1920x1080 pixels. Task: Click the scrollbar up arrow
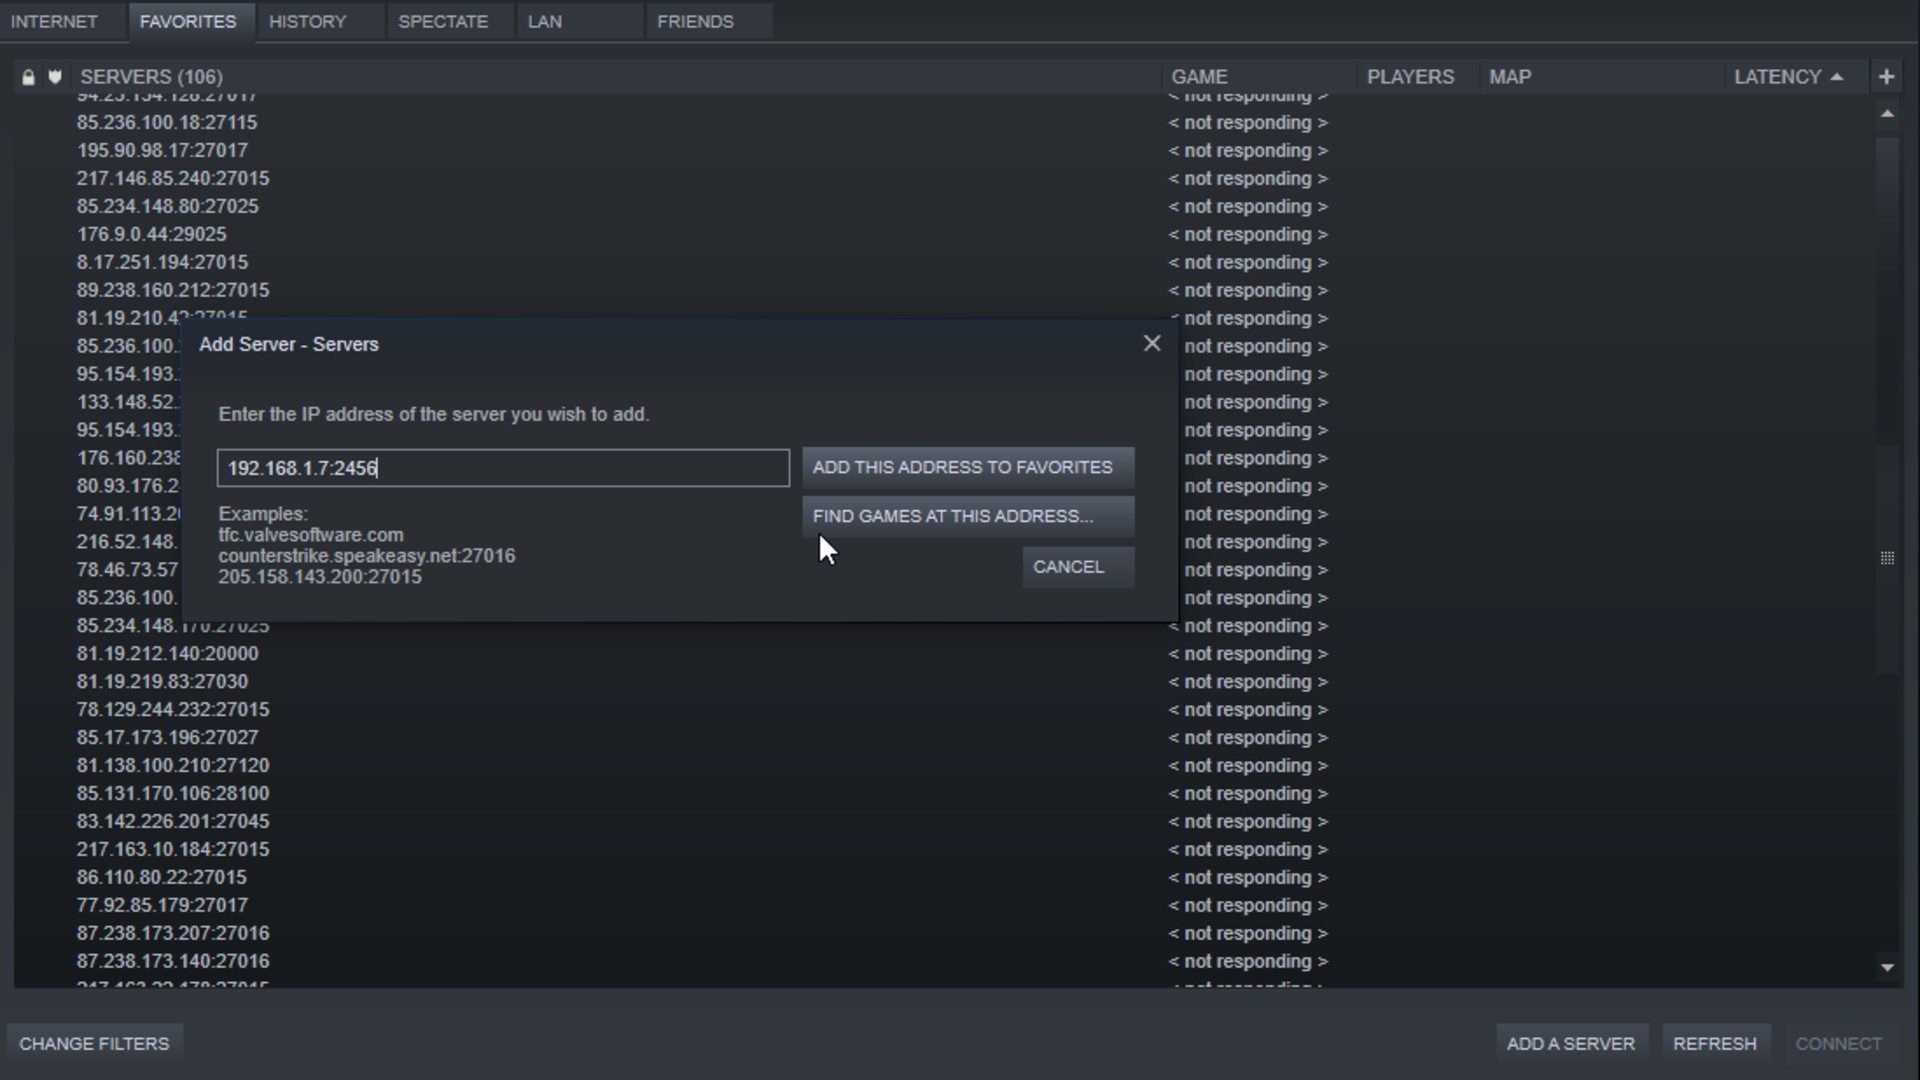tap(1886, 115)
